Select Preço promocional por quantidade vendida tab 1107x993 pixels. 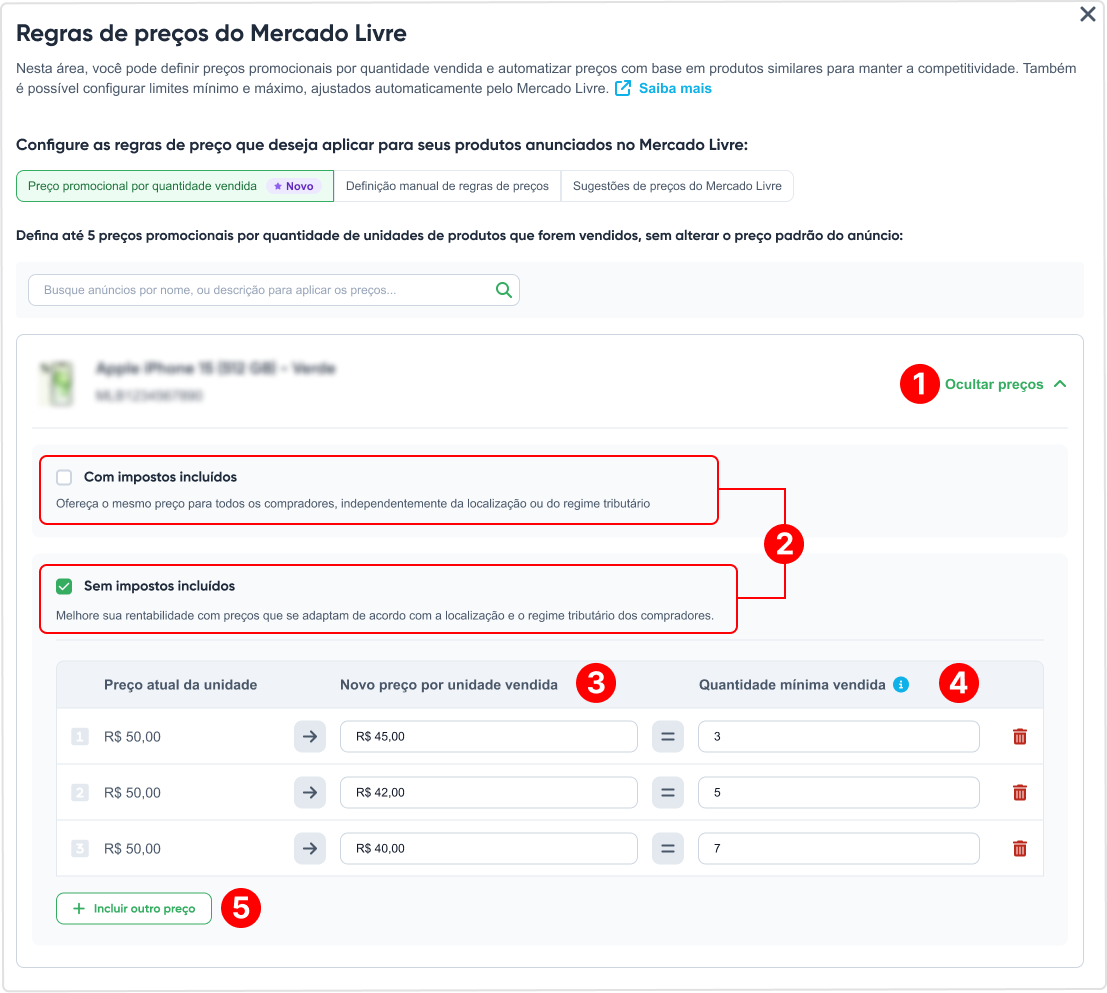(x=174, y=186)
